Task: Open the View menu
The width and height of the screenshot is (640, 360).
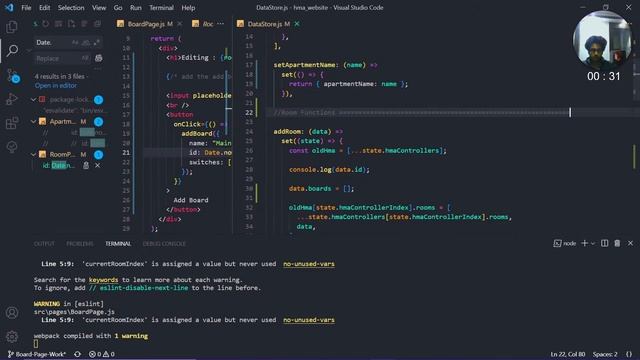Action: pos(99,7)
